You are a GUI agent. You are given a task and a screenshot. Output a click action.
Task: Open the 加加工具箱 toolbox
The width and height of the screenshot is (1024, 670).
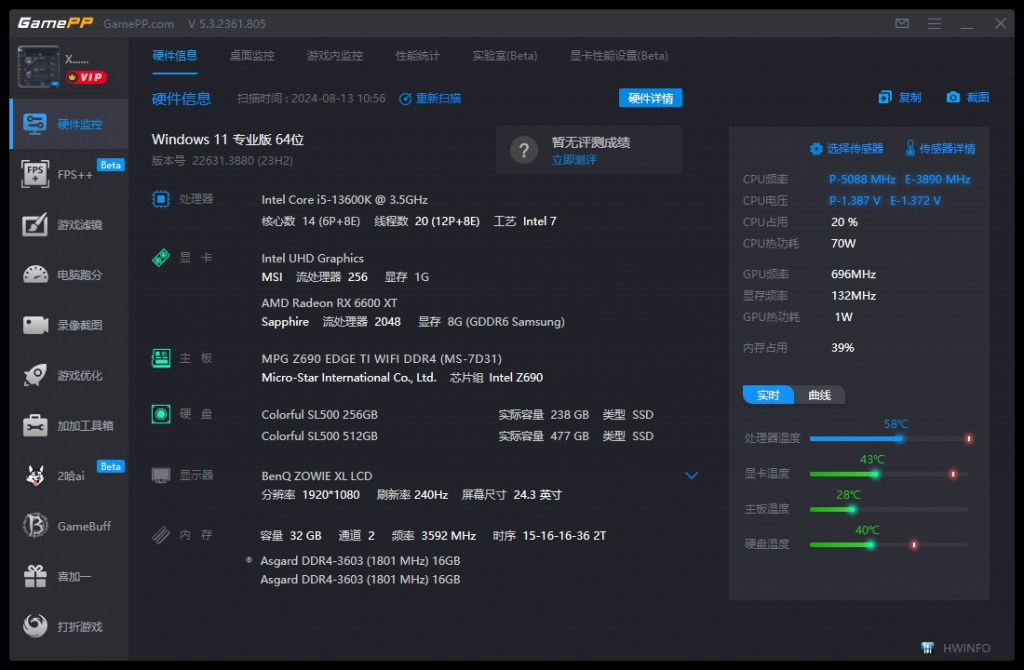point(69,426)
